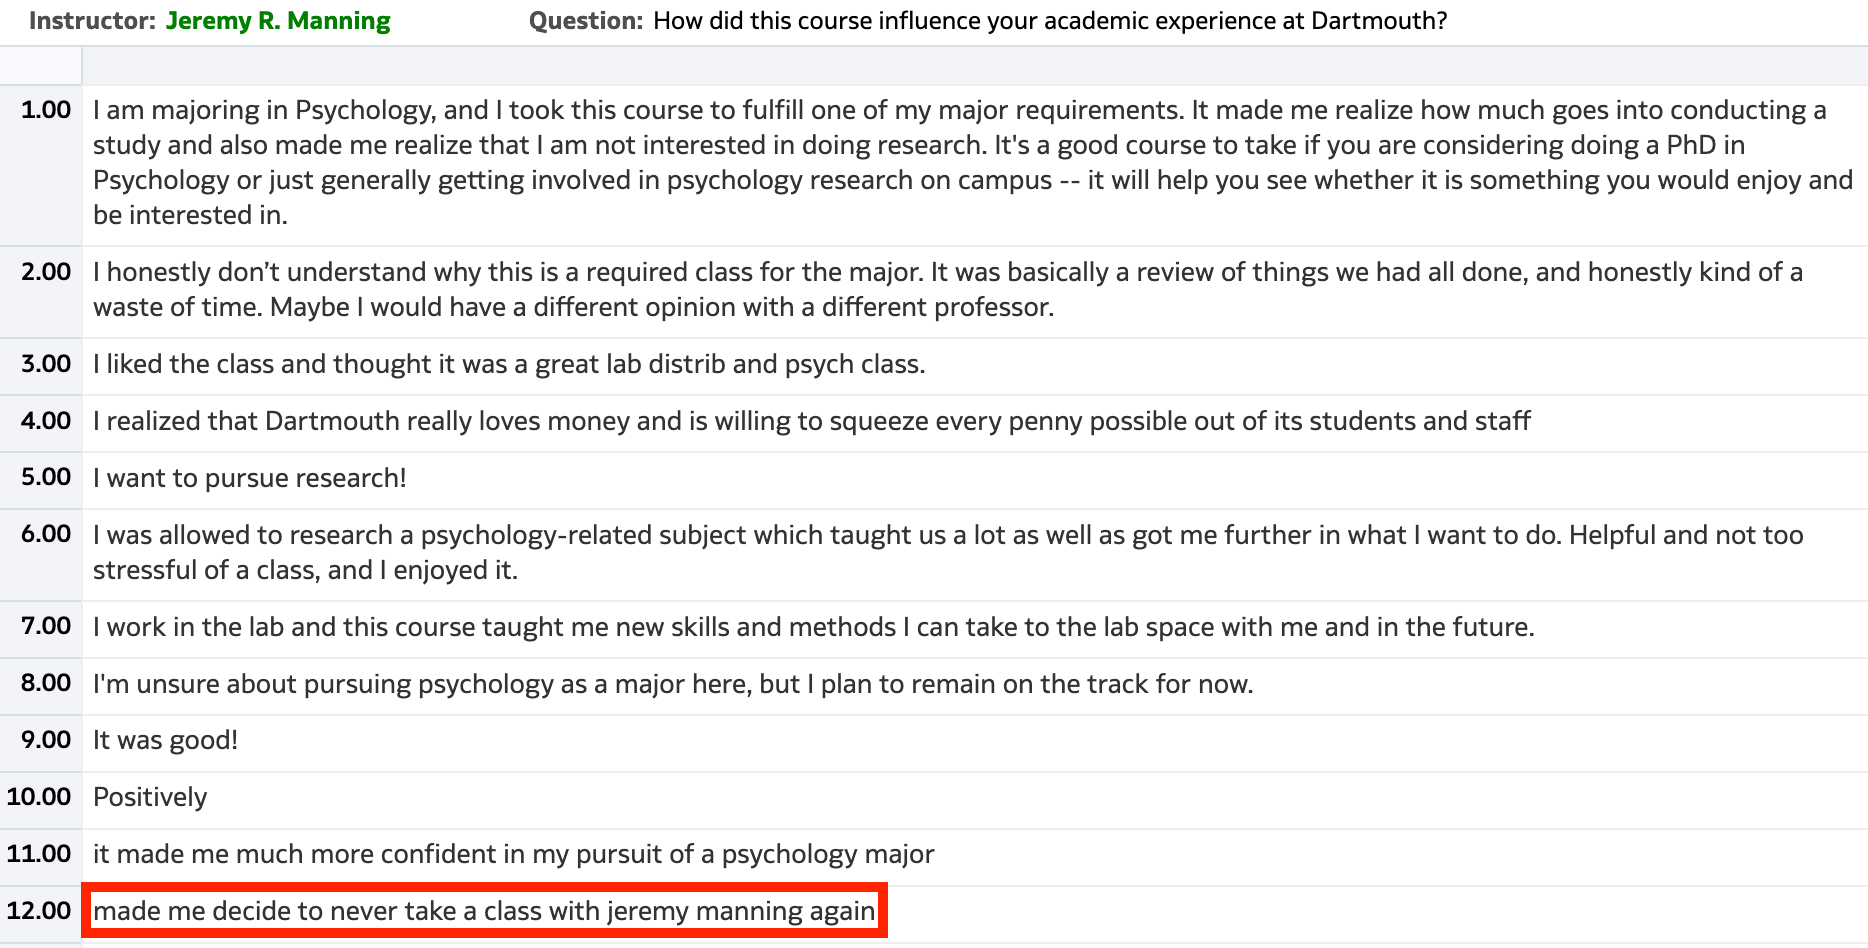Click the empty header cell above row numbers
Image resolution: width=1868 pixels, height=948 pixels.
pos(40,66)
